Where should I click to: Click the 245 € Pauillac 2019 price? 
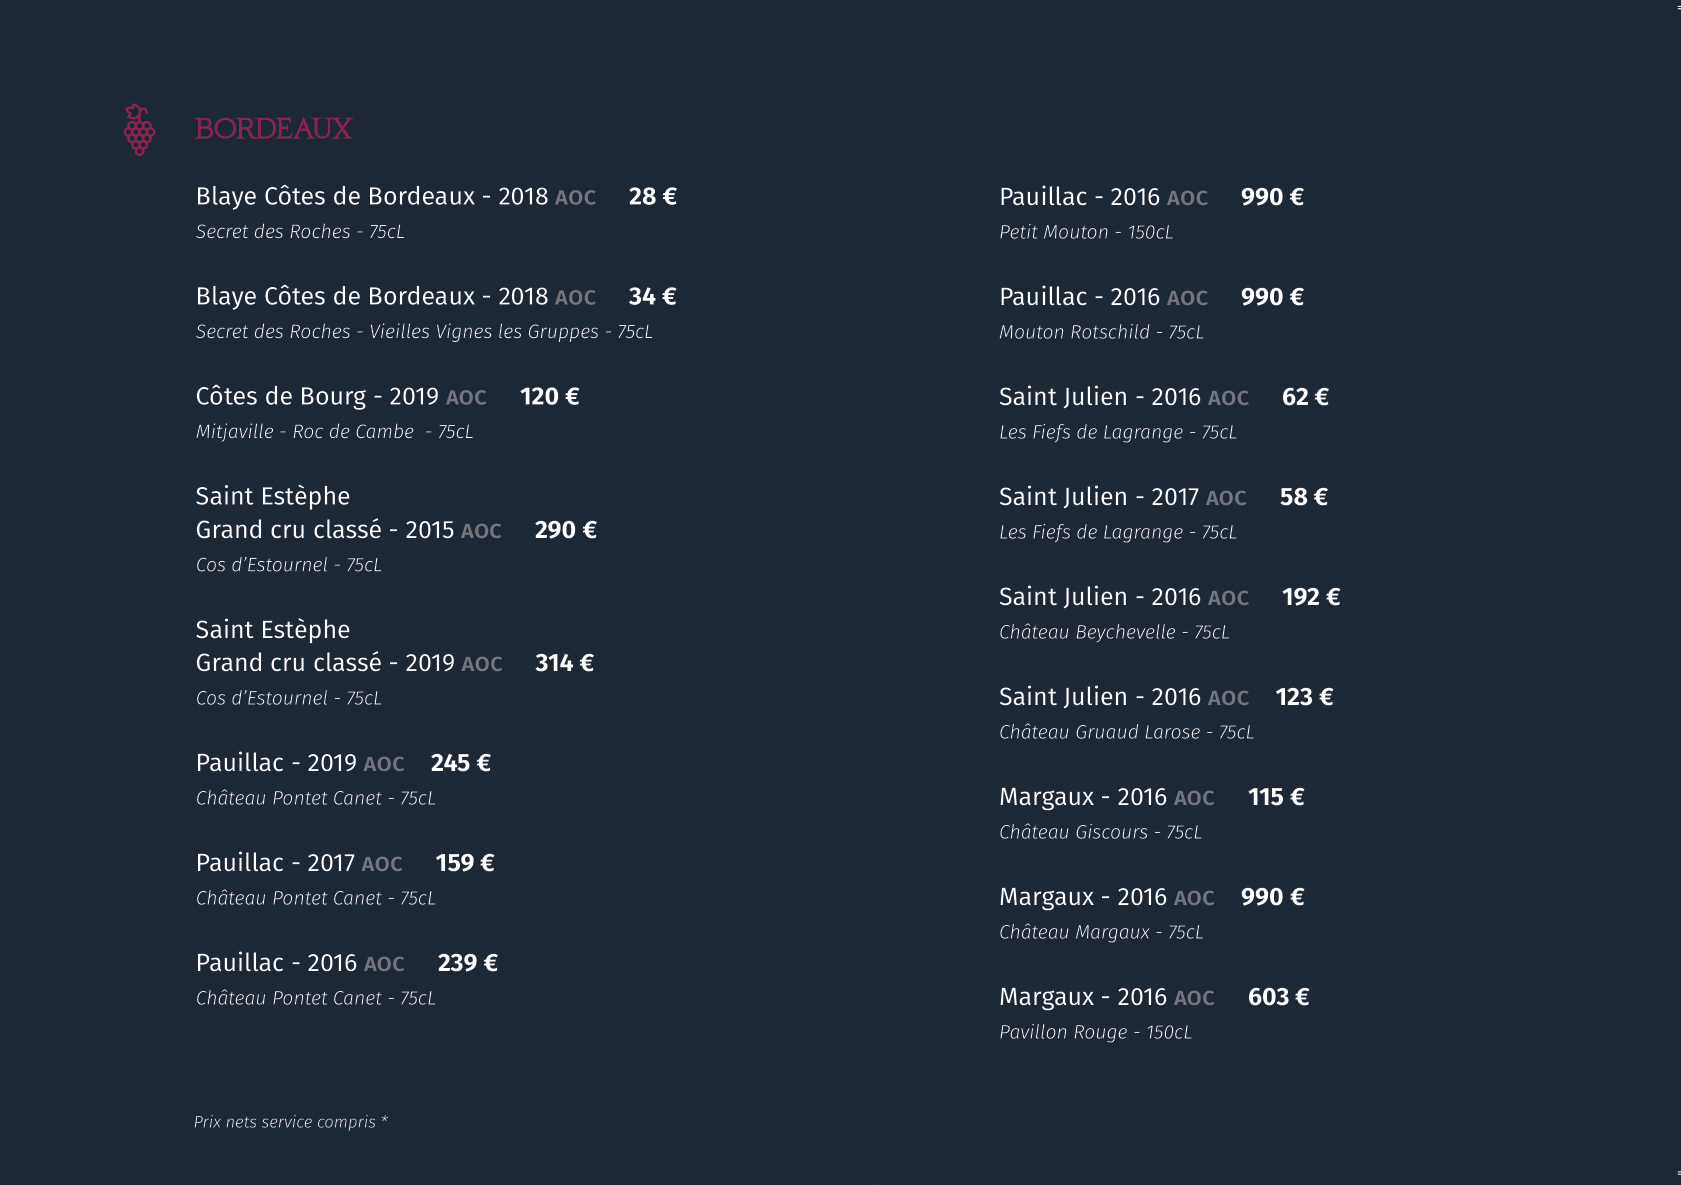point(460,763)
